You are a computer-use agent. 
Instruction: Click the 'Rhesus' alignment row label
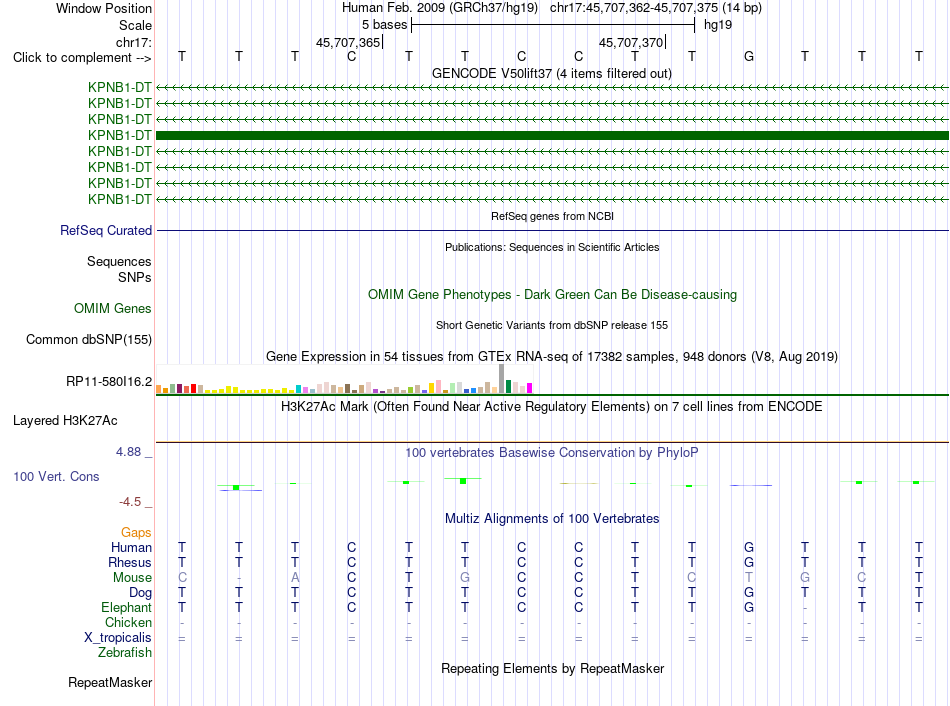tap(130, 563)
